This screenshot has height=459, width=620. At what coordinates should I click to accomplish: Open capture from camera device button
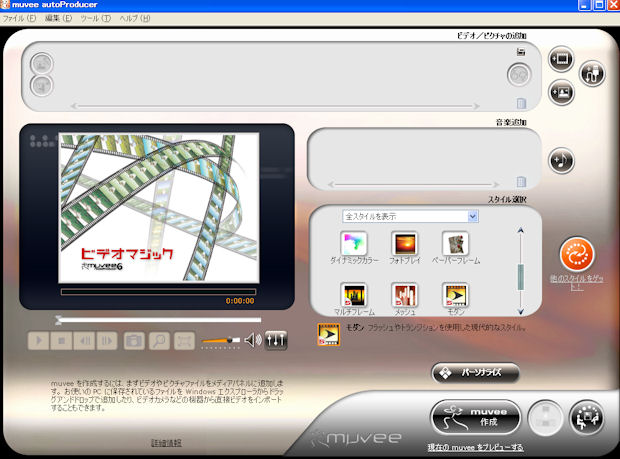(x=592, y=73)
